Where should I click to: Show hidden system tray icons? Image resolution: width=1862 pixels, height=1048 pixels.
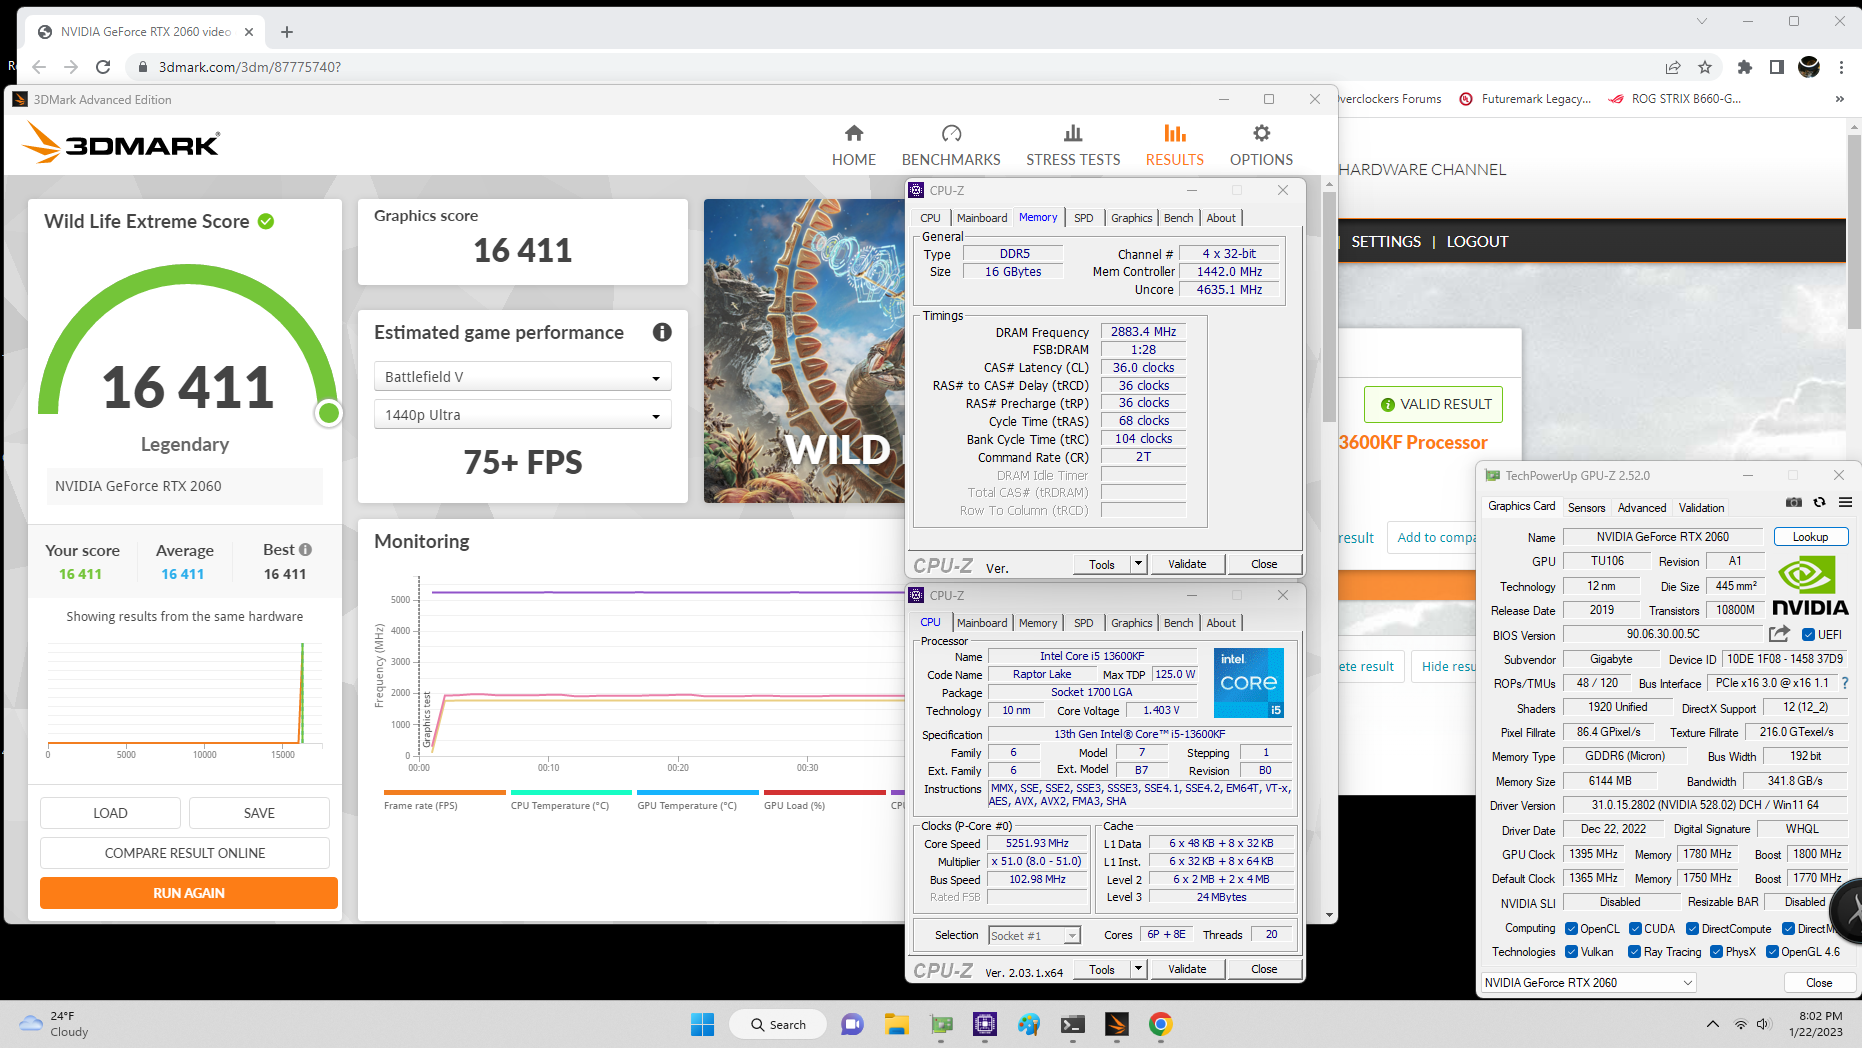coord(1712,1024)
